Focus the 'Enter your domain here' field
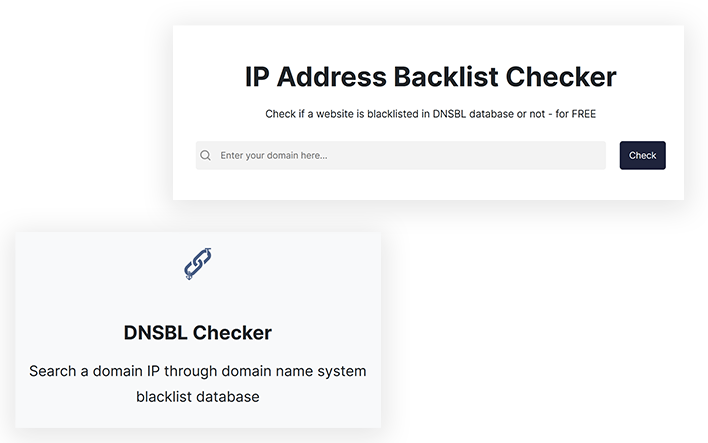Screen dimensions: 708x443 click(x=401, y=155)
